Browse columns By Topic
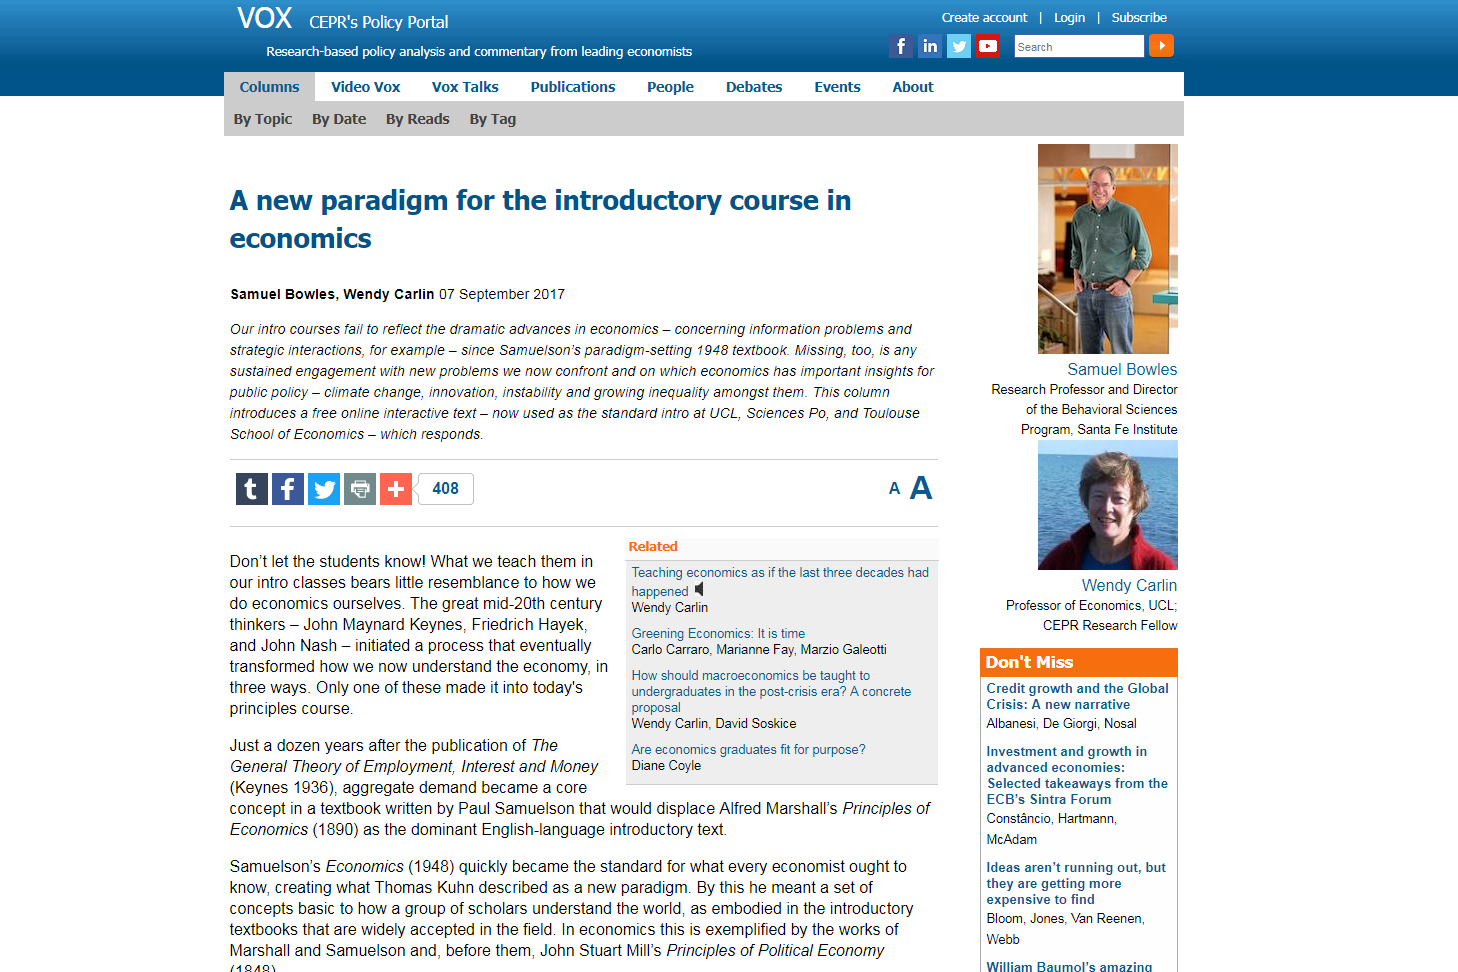Screen dimensions: 1458x972 coord(263,119)
